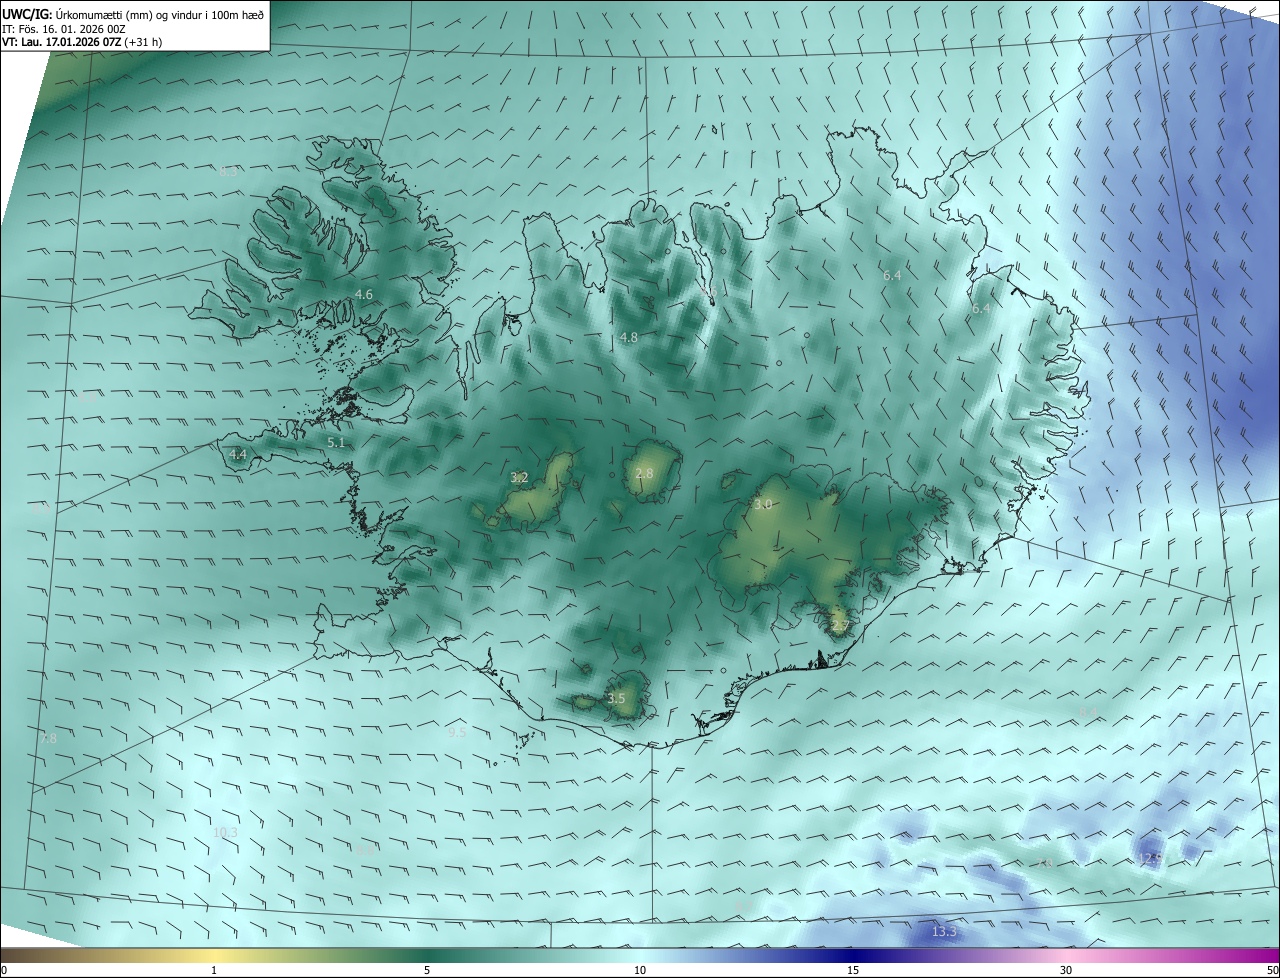Click the 8.3 value over the northwest sea
The width and height of the screenshot is (1280, 978).
pos(228,171)
